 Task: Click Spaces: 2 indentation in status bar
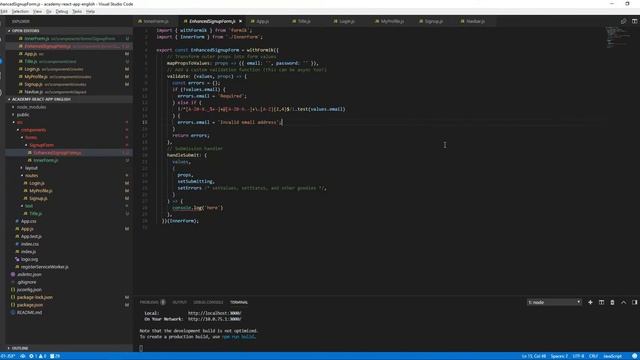(560, 356)
